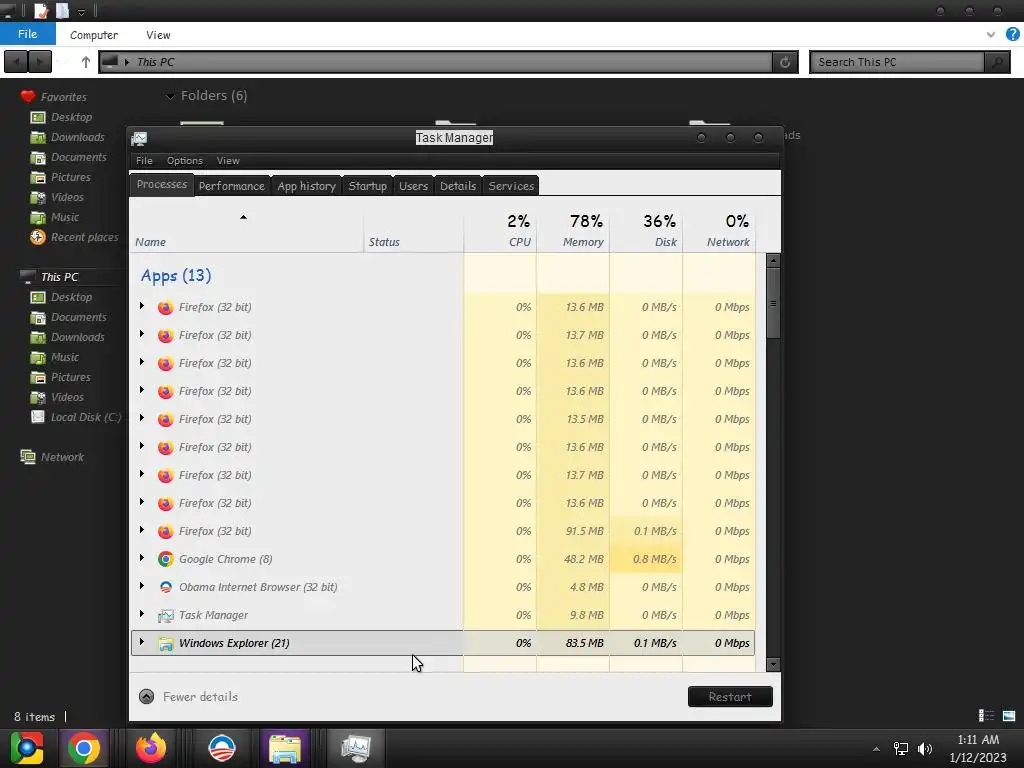The image size is (1024, 768).
Task: Go to the Startup tab
Action: click(x=368, y=186)
